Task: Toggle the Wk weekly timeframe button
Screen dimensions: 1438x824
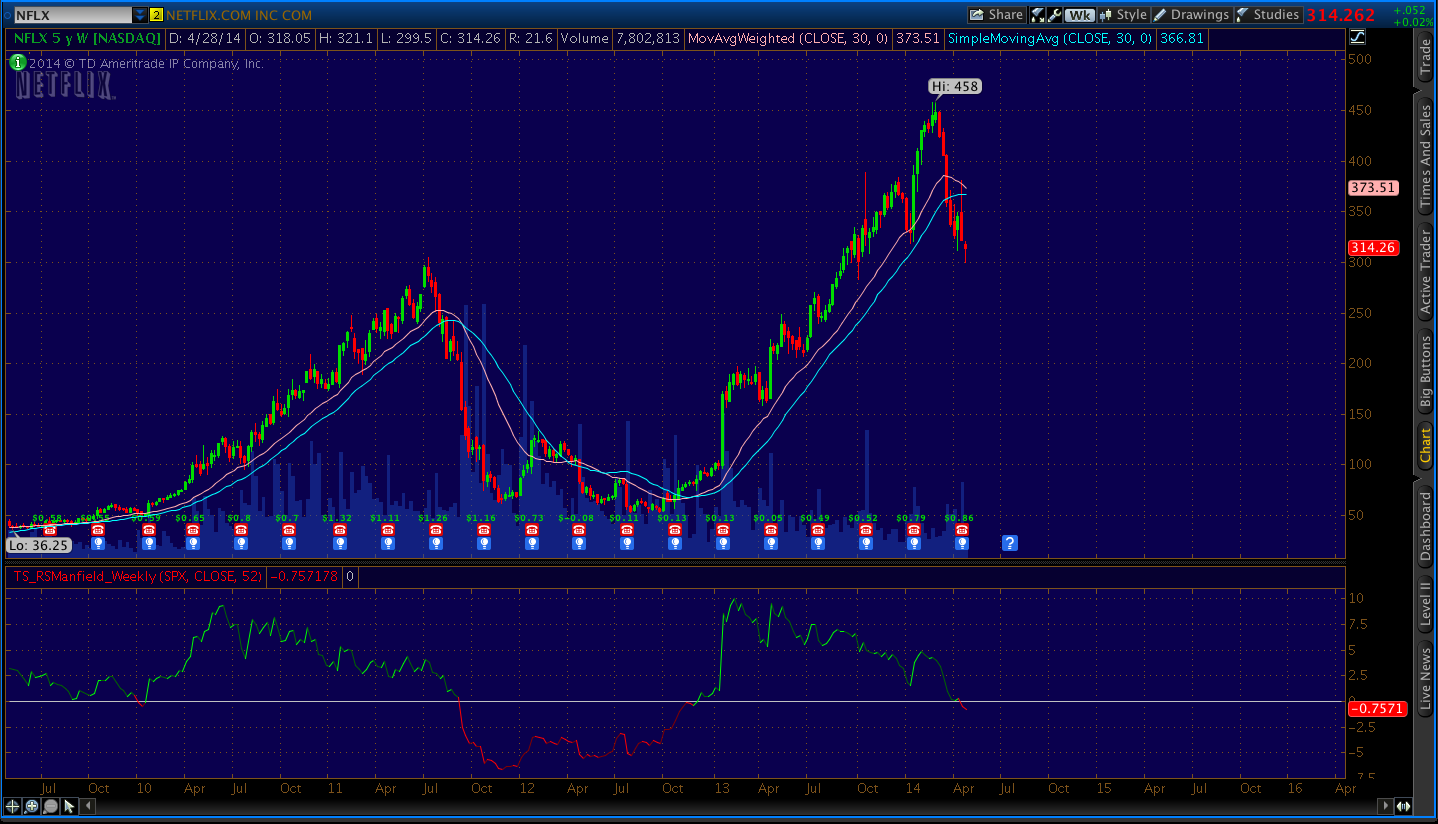Action: coord(1079,15)
